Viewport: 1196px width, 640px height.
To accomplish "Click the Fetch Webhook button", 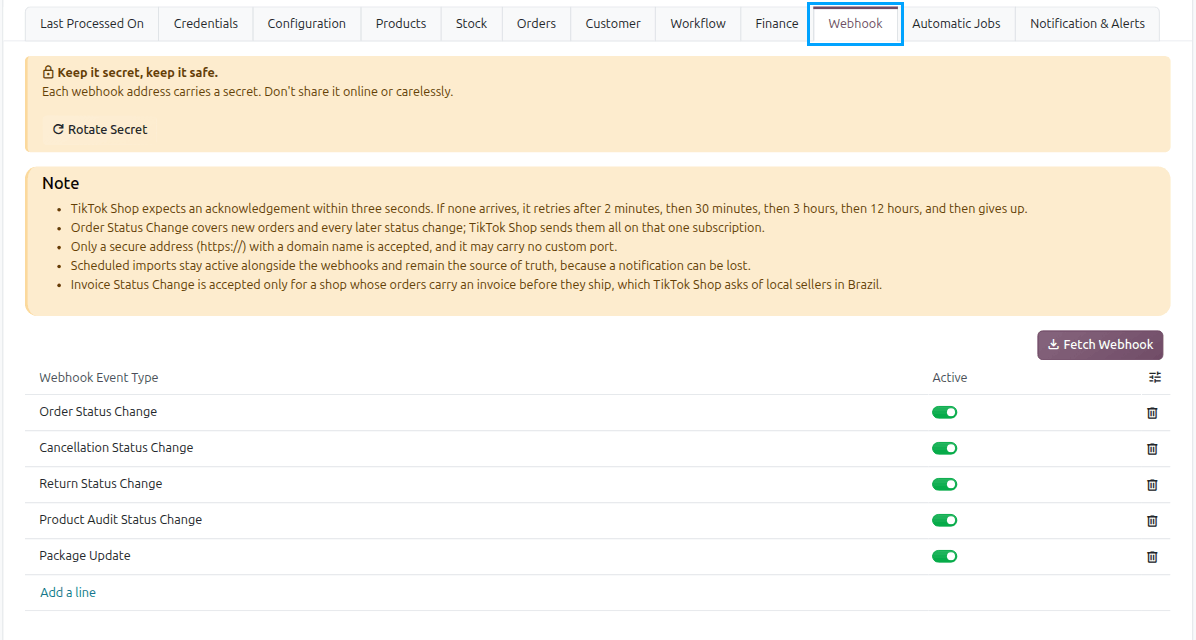I will pos(1100,345).
